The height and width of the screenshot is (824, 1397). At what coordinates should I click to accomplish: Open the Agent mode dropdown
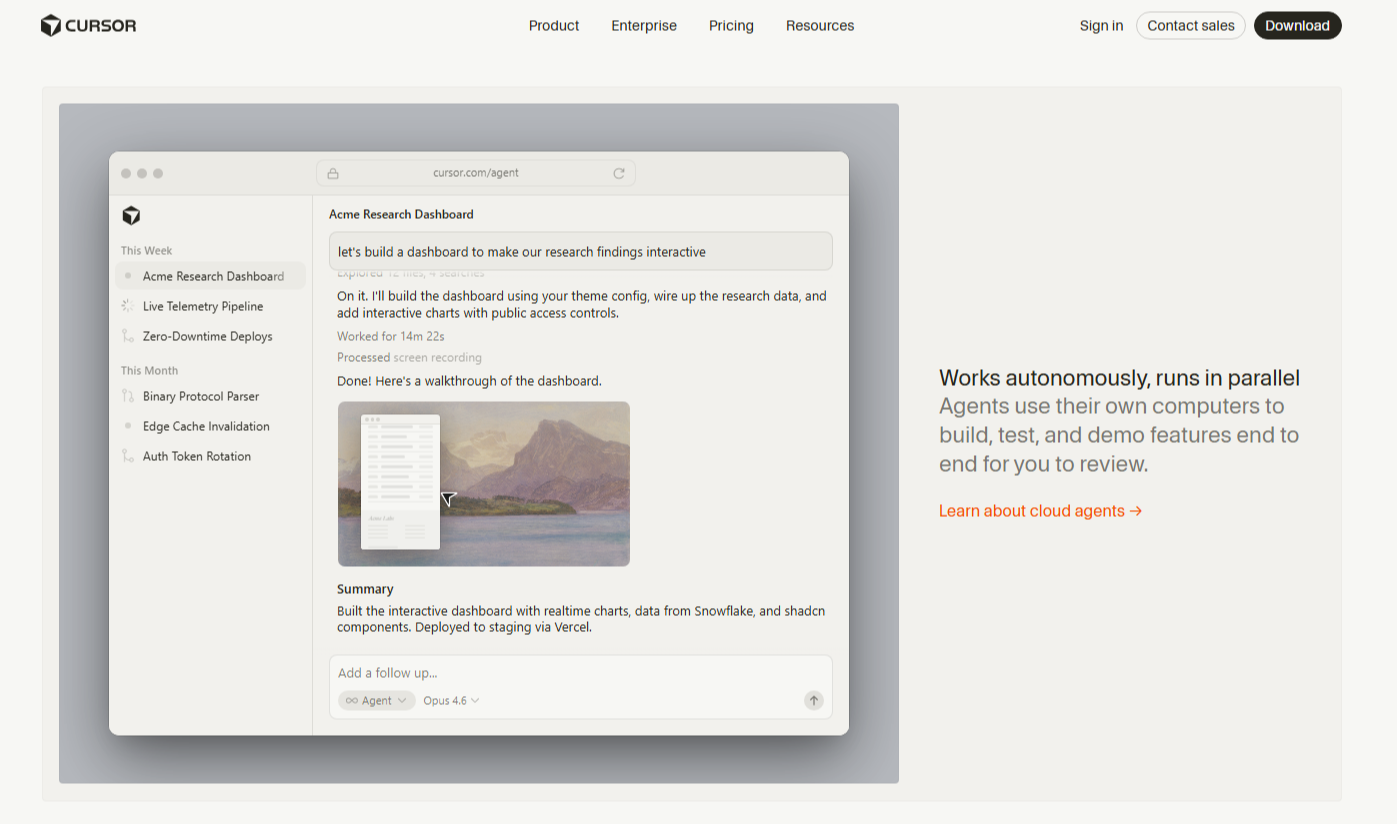pos(376,700)
